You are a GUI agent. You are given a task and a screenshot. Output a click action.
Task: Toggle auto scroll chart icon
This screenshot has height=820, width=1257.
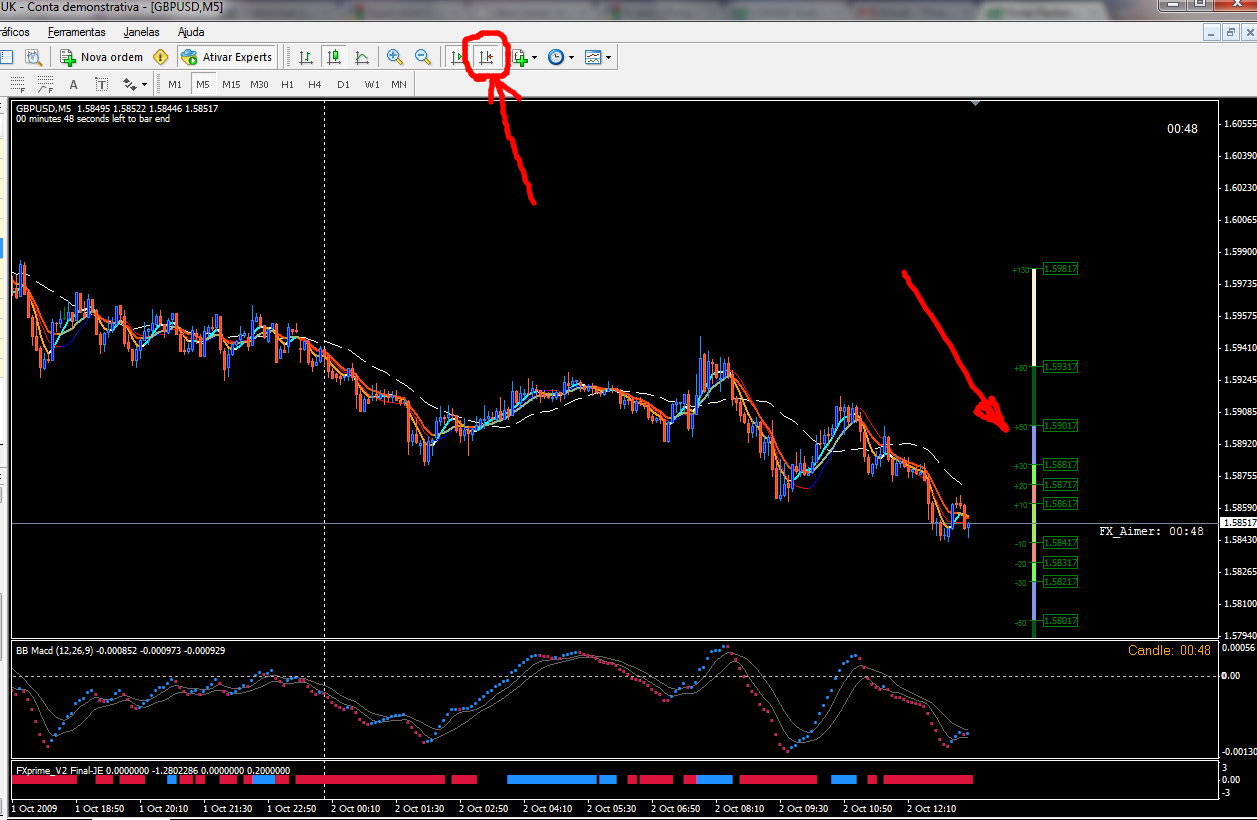[x=458, y=57]
